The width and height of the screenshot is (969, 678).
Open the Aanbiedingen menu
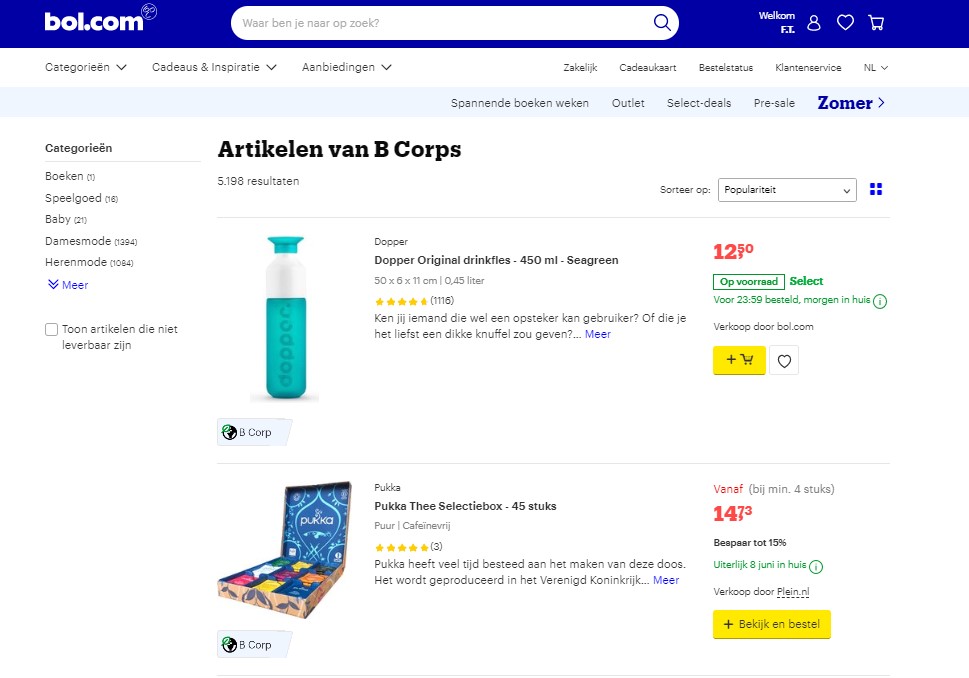click(346, 67)
